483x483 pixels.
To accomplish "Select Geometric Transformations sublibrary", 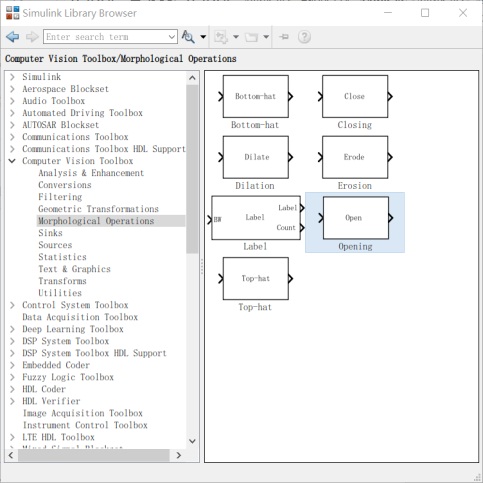I will 98,209.
